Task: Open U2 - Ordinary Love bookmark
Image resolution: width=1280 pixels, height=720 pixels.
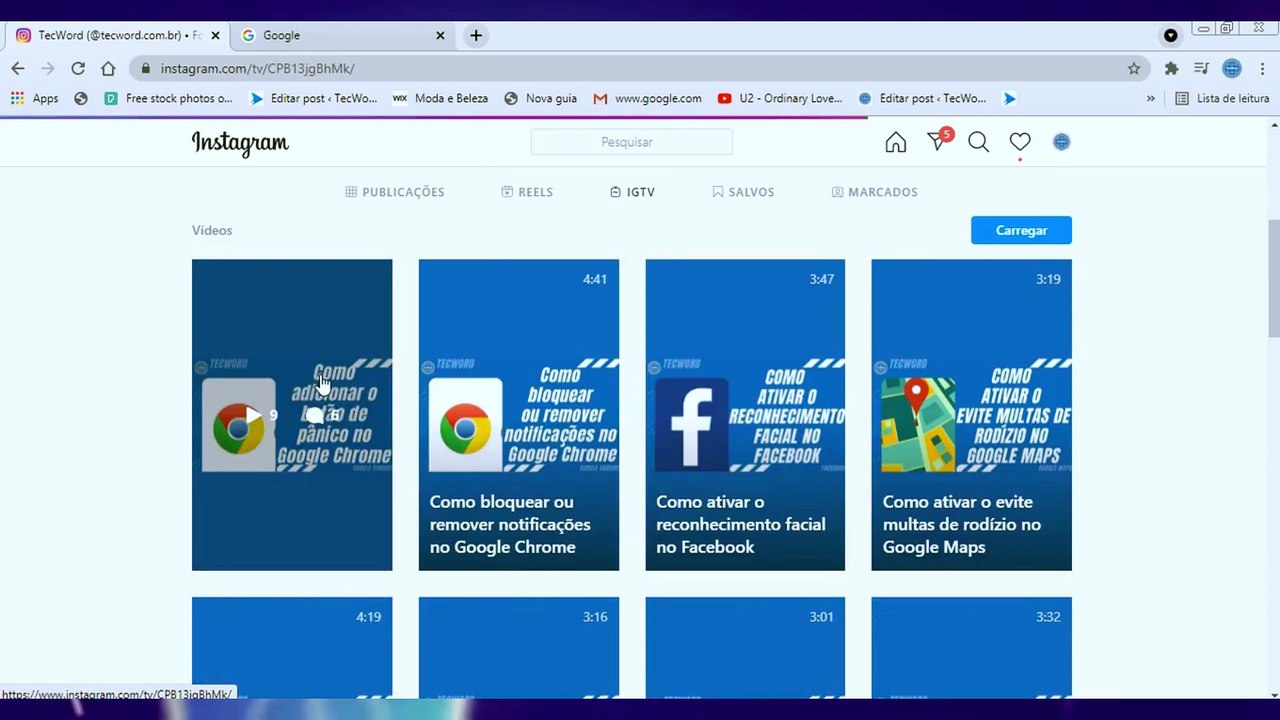Action: point(780,98)
